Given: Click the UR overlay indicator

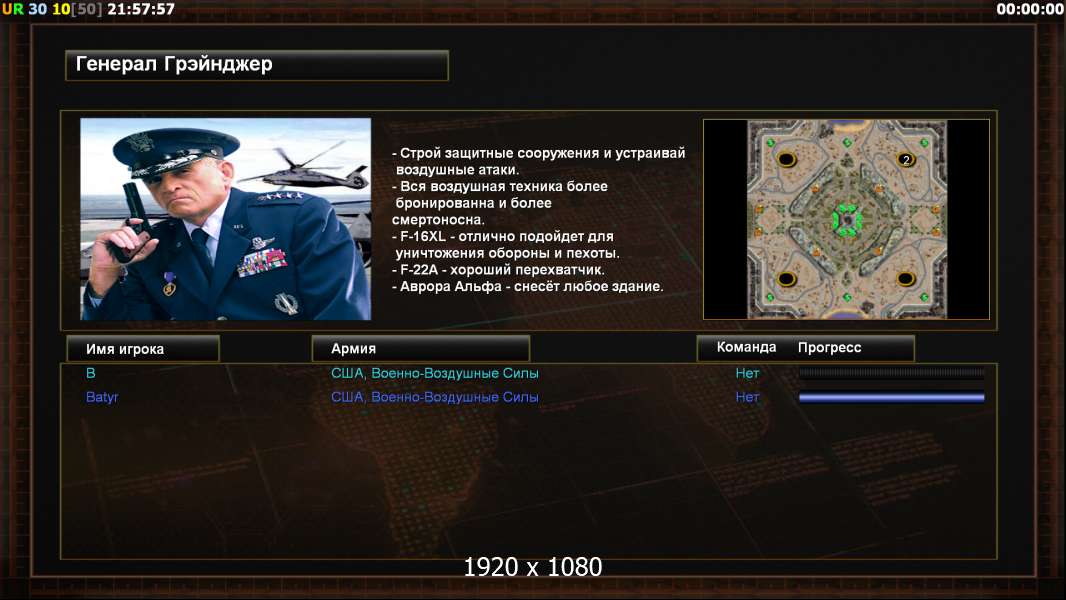Looking at the screenshot, I should point(12,9).
